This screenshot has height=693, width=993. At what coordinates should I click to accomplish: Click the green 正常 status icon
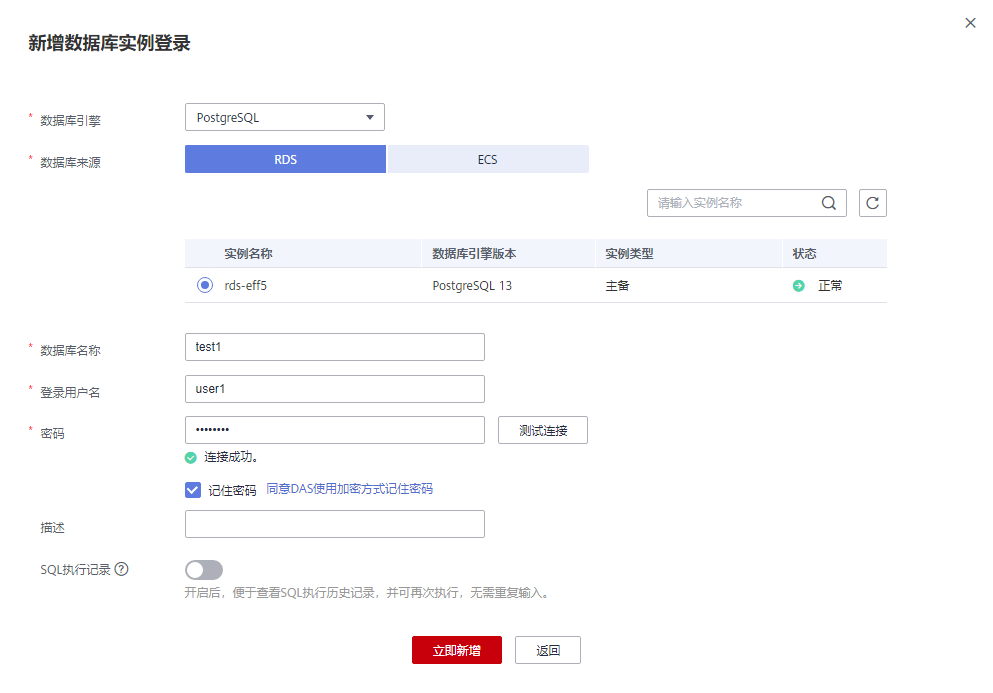click(x=799, y=286)
